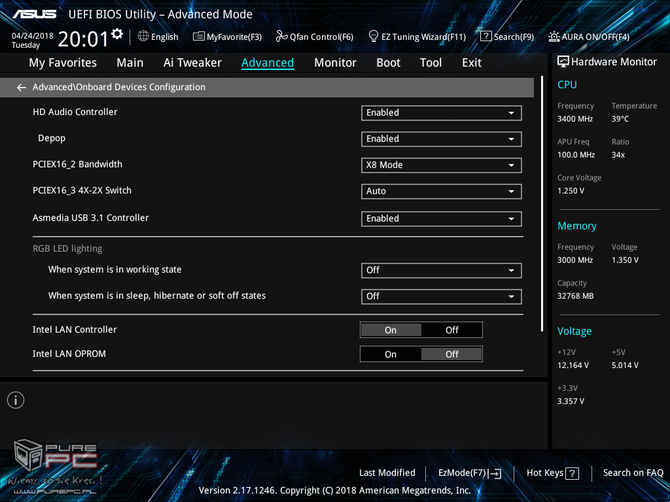Switch to My Favorites tab
This screenshot has height=502, width=670.
click(63, 63)
